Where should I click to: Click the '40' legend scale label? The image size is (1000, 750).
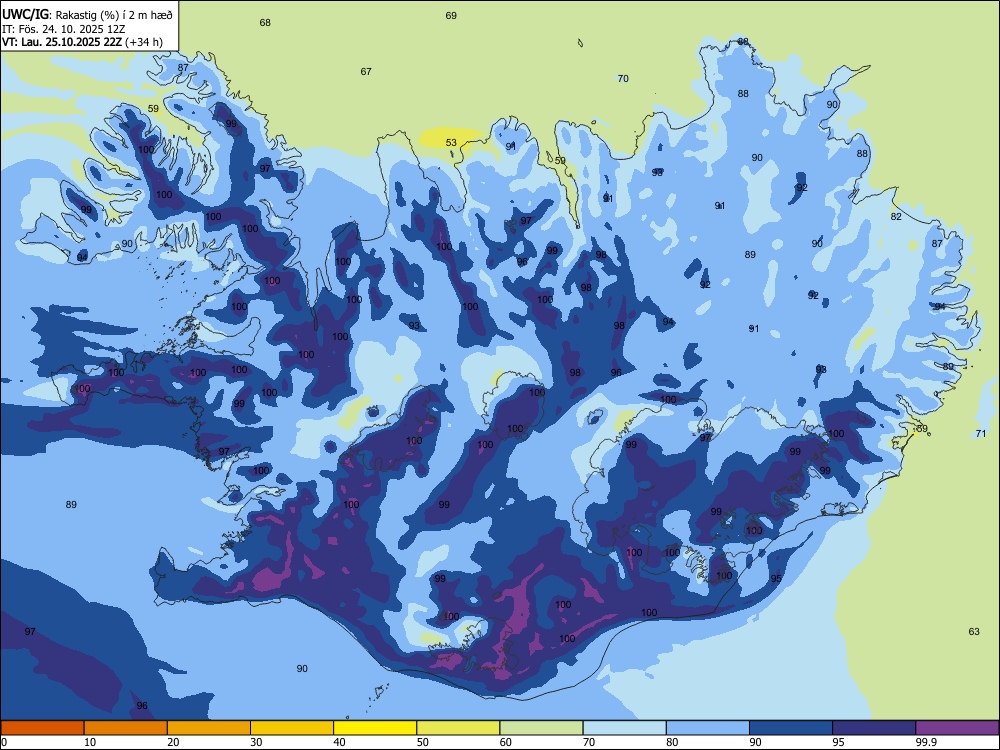coord(340,742)
